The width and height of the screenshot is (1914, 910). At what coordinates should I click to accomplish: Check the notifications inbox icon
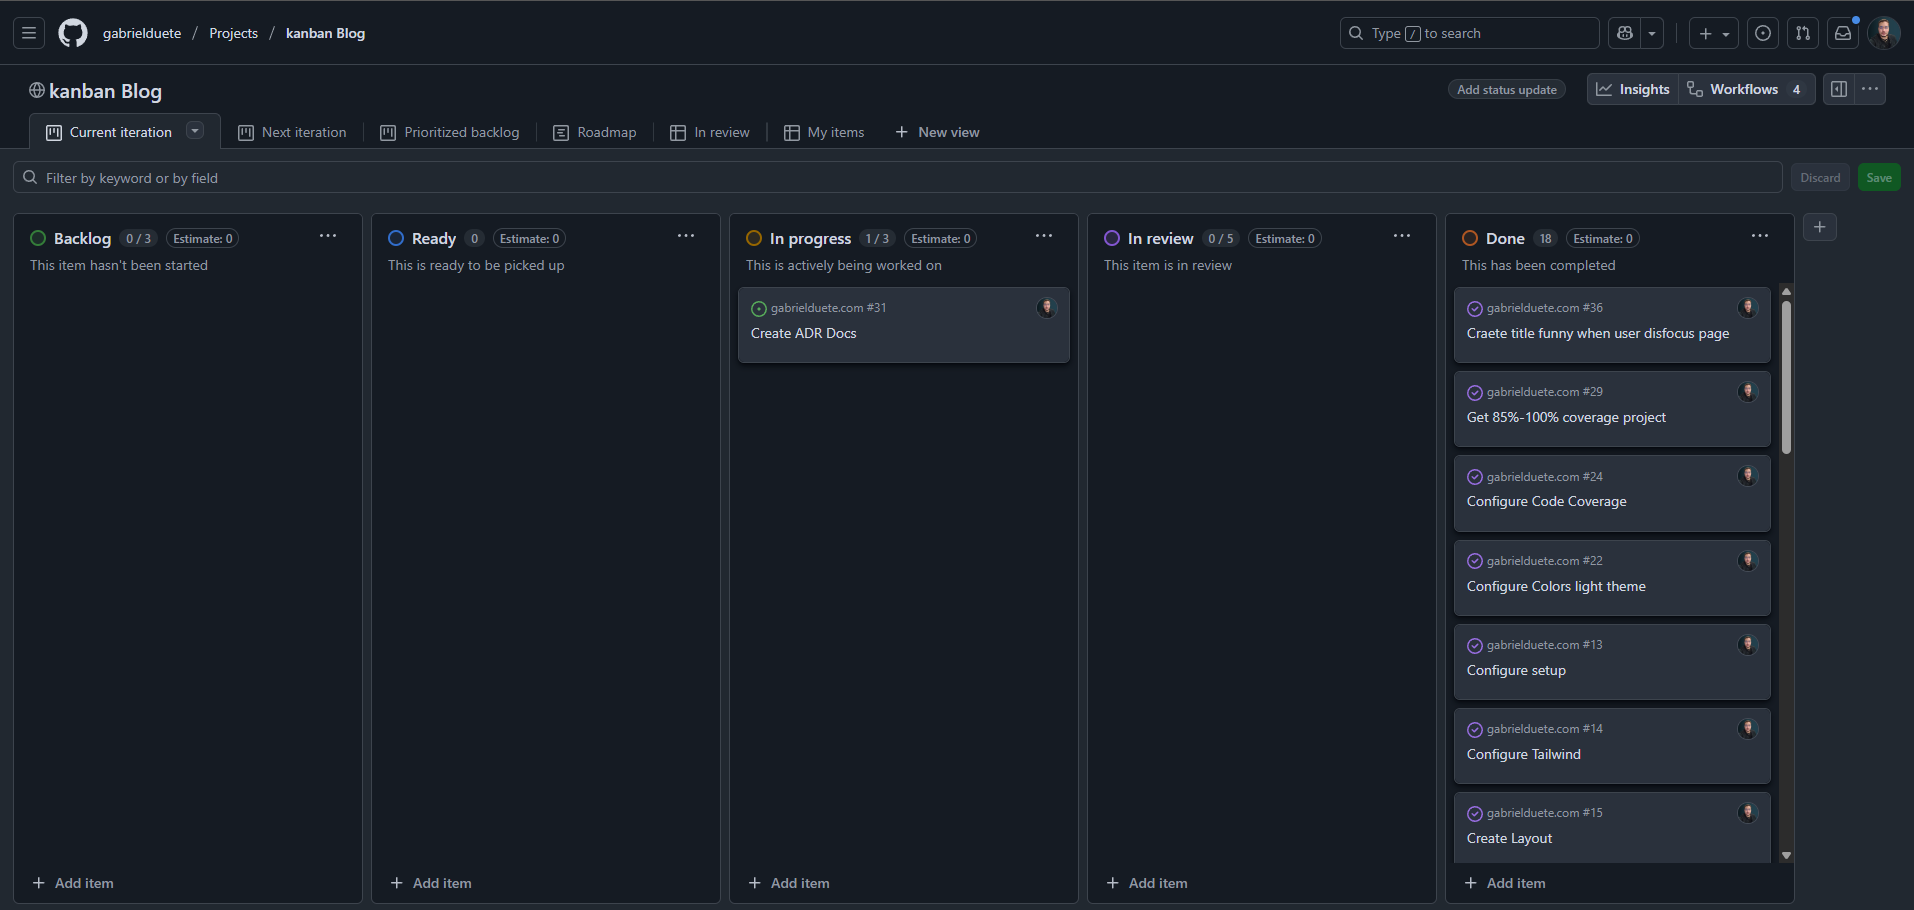[1842, 33]
